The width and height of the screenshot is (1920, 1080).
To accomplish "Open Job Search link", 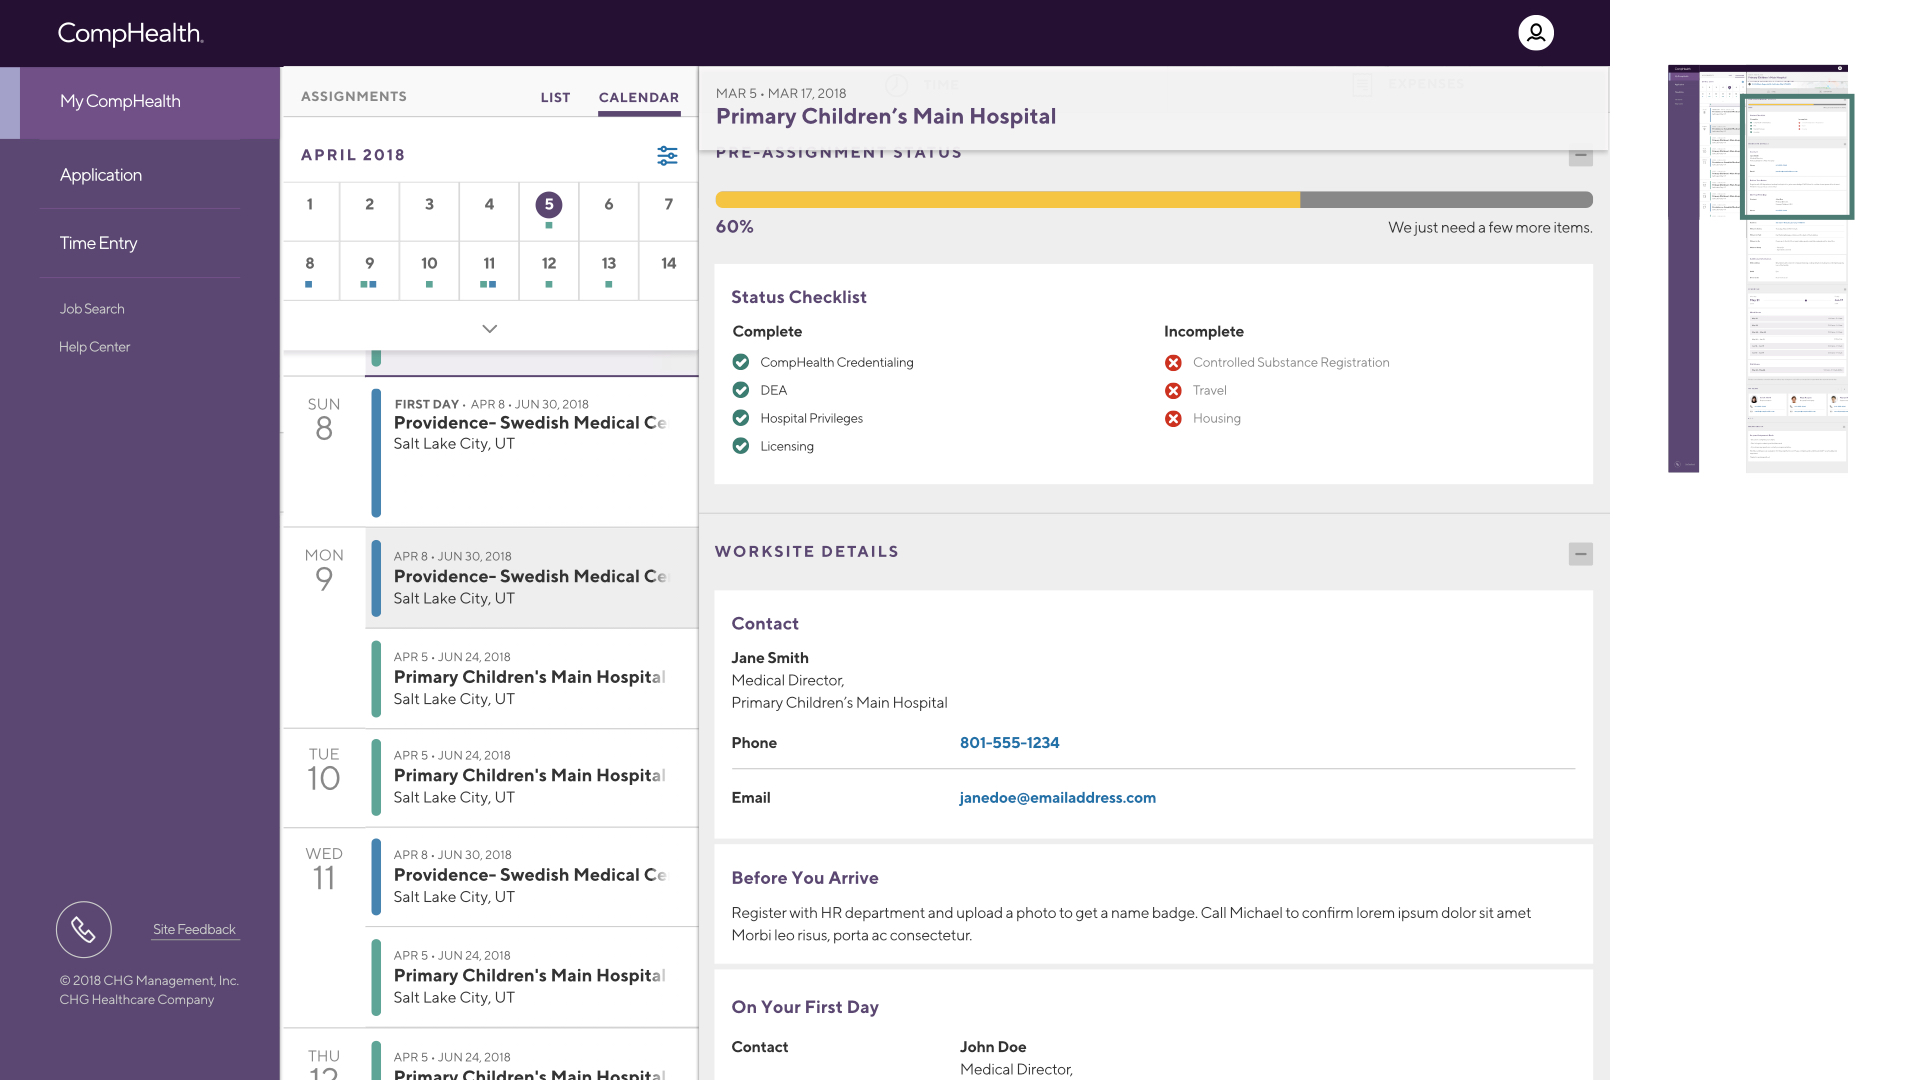I will pos(92,309).
